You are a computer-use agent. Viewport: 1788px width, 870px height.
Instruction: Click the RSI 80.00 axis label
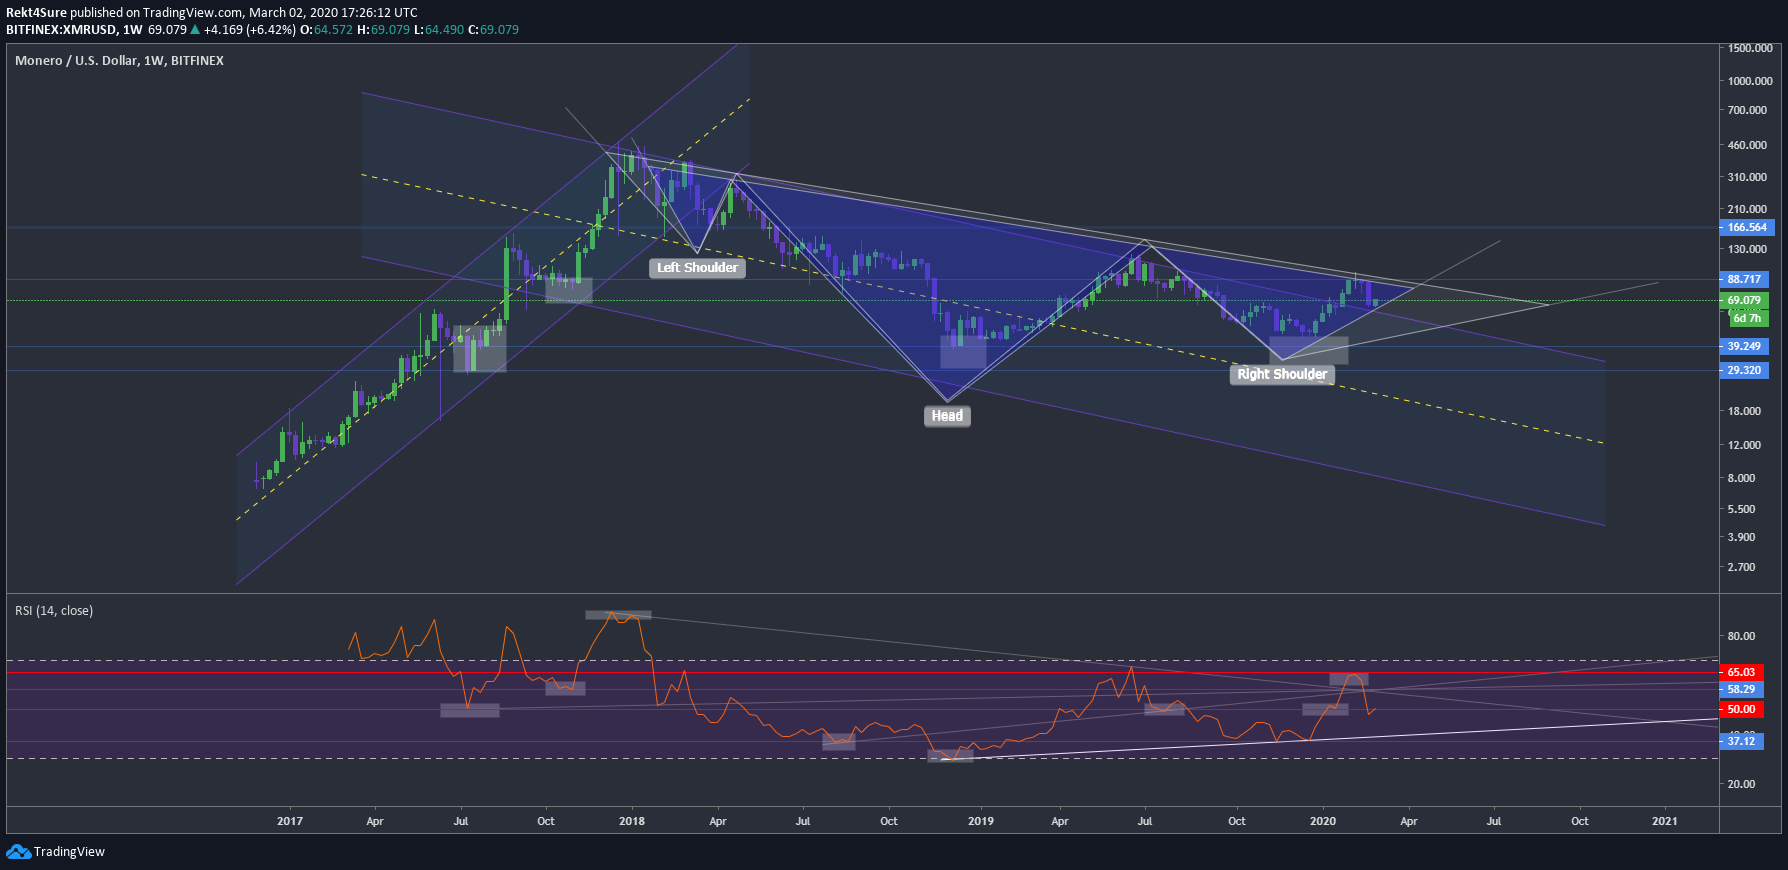[1741, 636]
